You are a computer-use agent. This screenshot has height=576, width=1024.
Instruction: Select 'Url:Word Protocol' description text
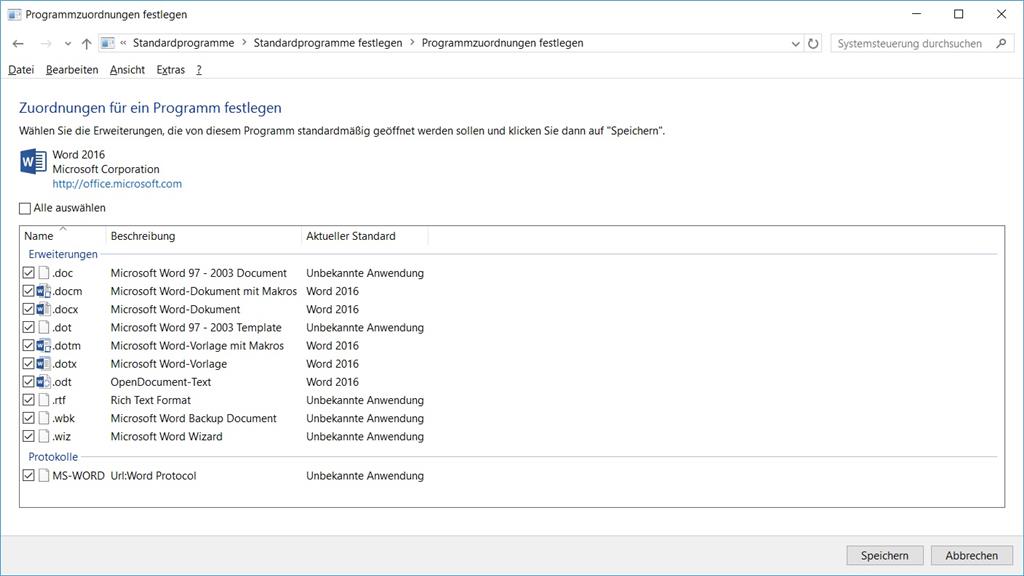[x=153, y=476]
